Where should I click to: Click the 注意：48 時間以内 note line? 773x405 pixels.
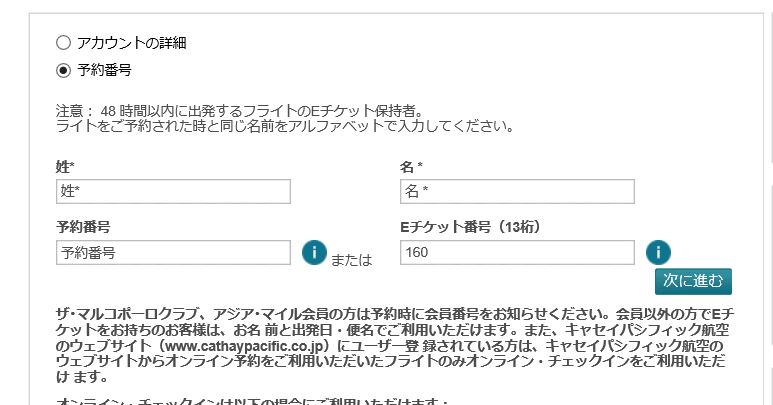(240, 111)
